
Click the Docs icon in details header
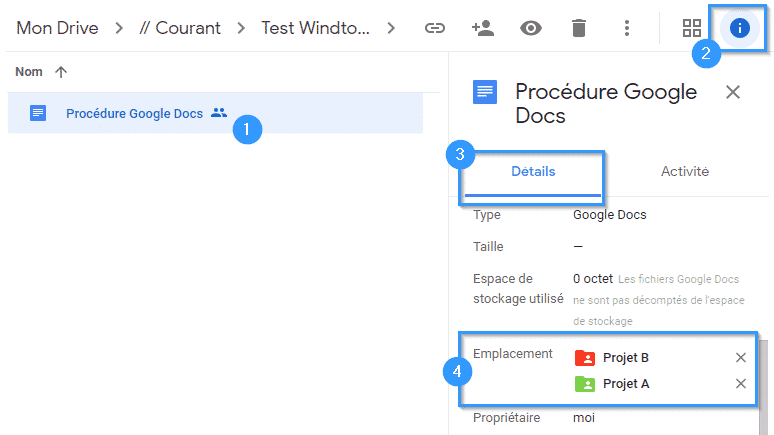(485, 92)
